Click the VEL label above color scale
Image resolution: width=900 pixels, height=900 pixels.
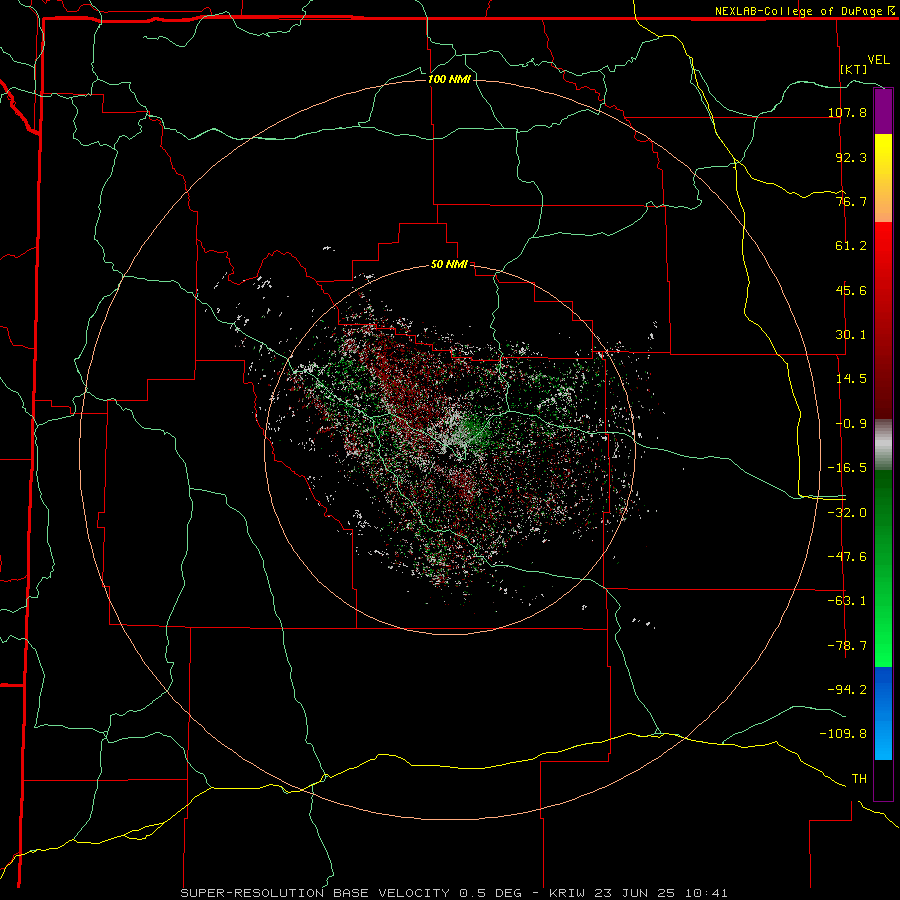tap(878, 60)
